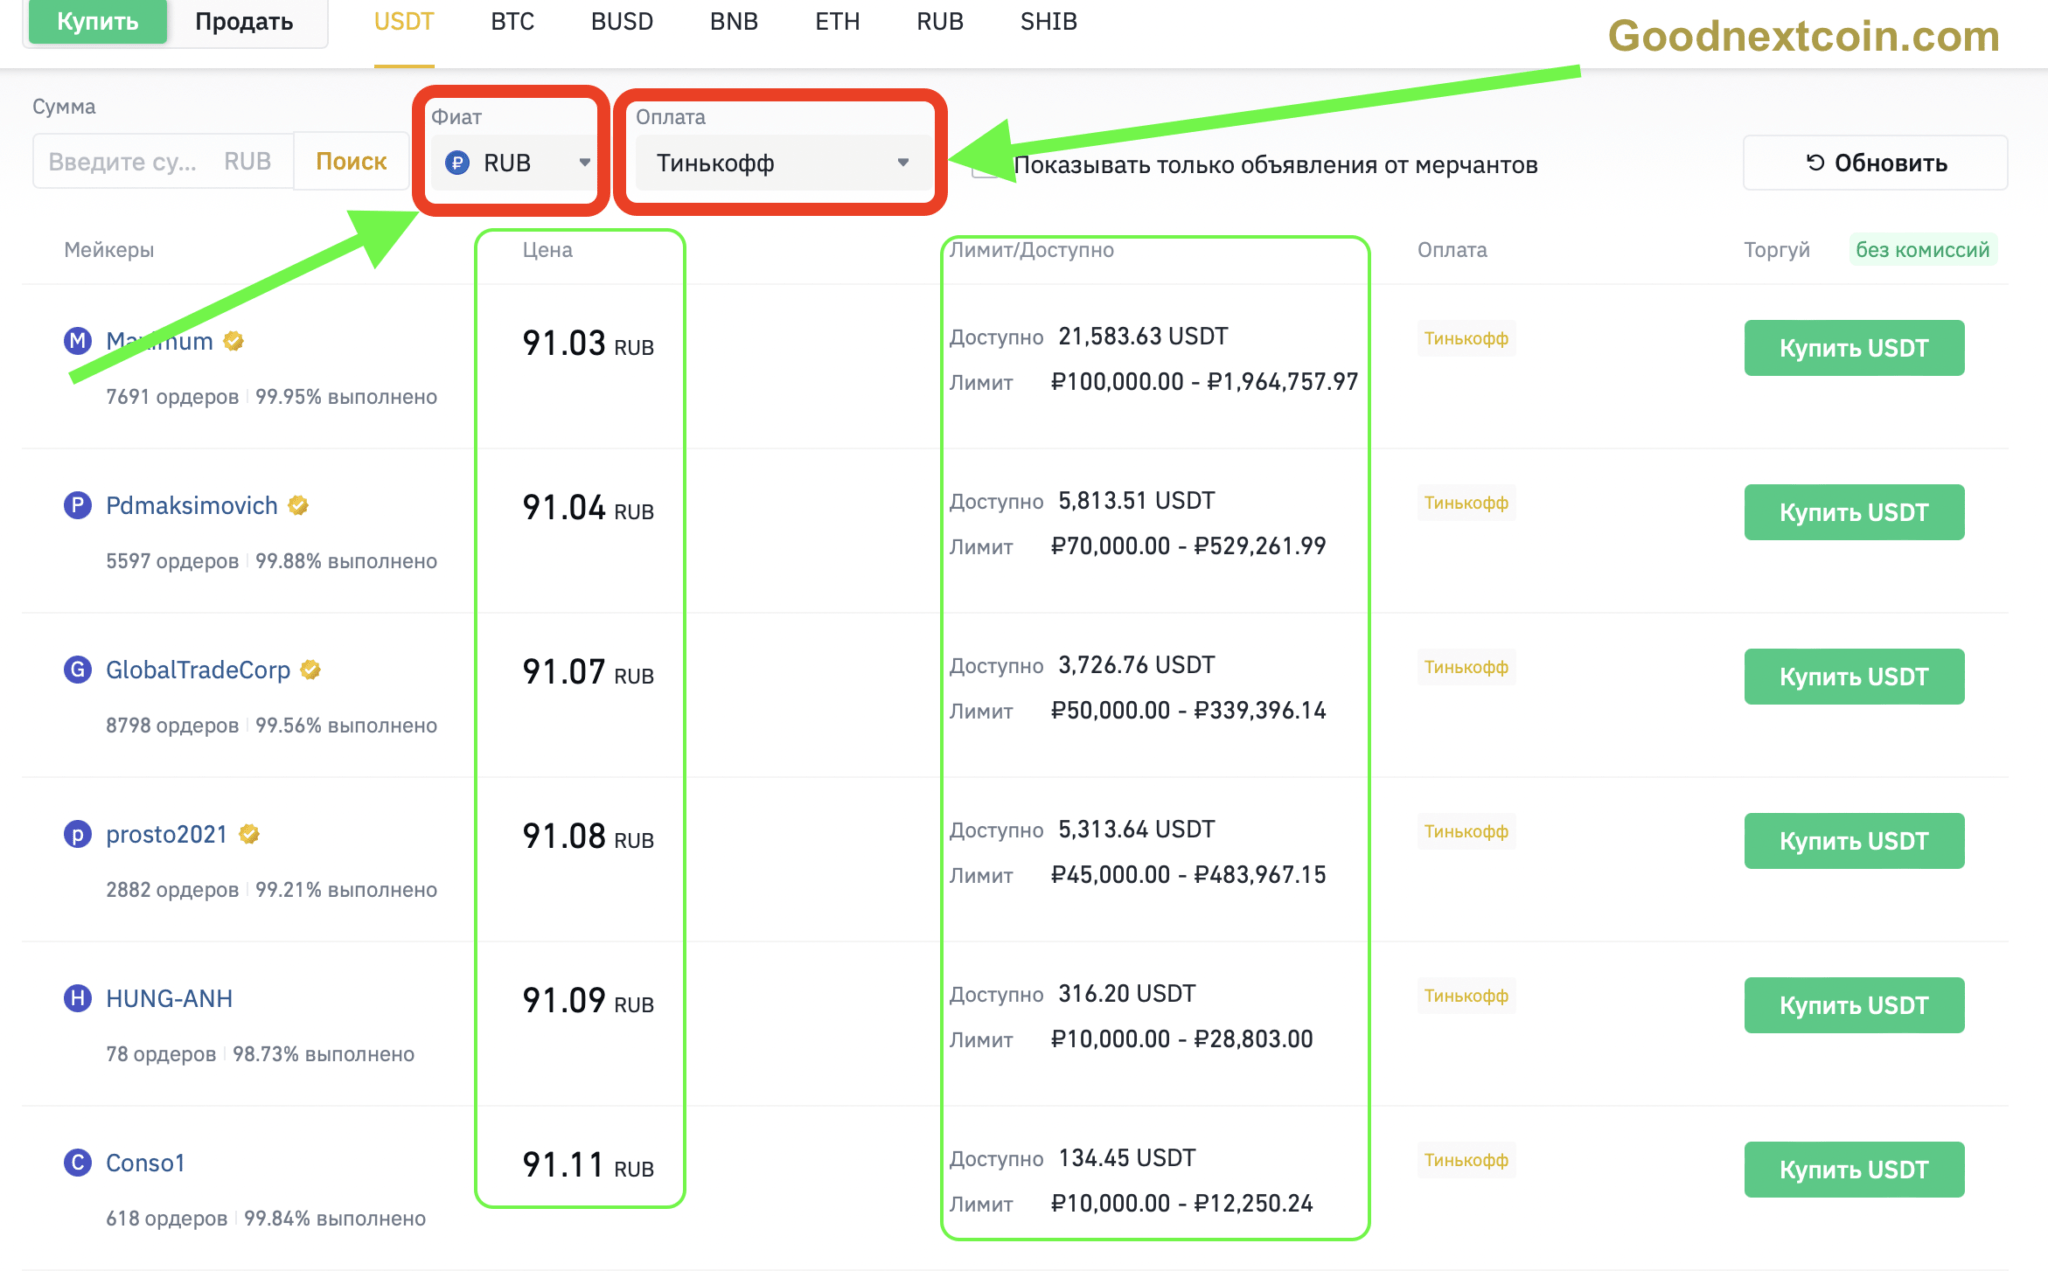Select the RUB crypto tab
Viewport: 2048px width, 1271px height.
(x=940, y=21)
